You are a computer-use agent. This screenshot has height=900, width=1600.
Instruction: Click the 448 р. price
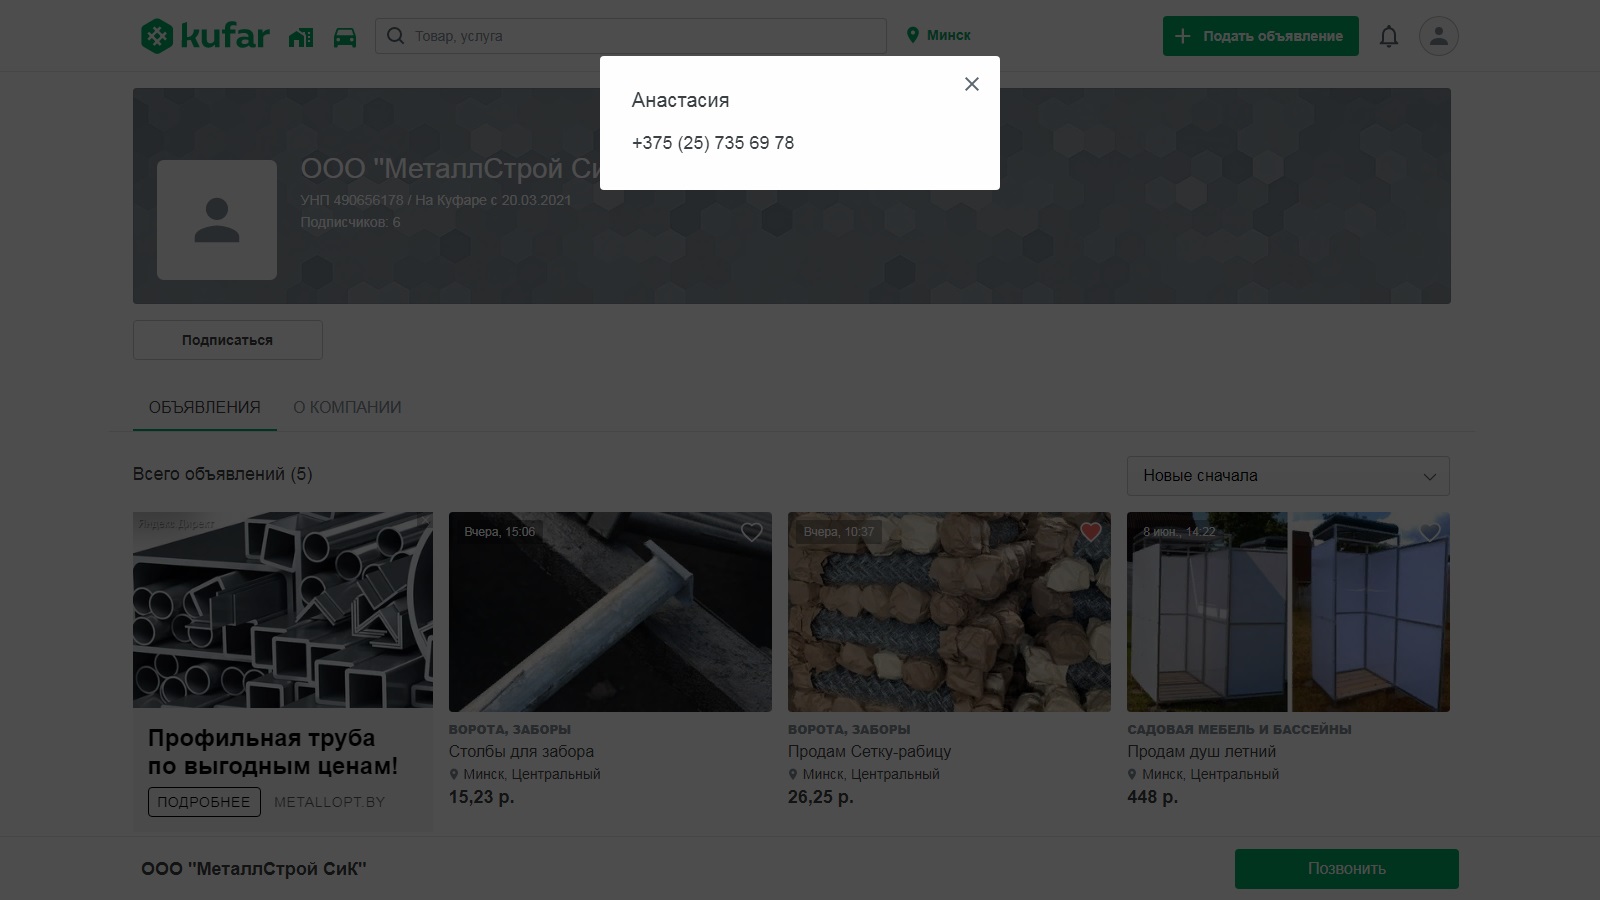click(x=1152, y=797)
